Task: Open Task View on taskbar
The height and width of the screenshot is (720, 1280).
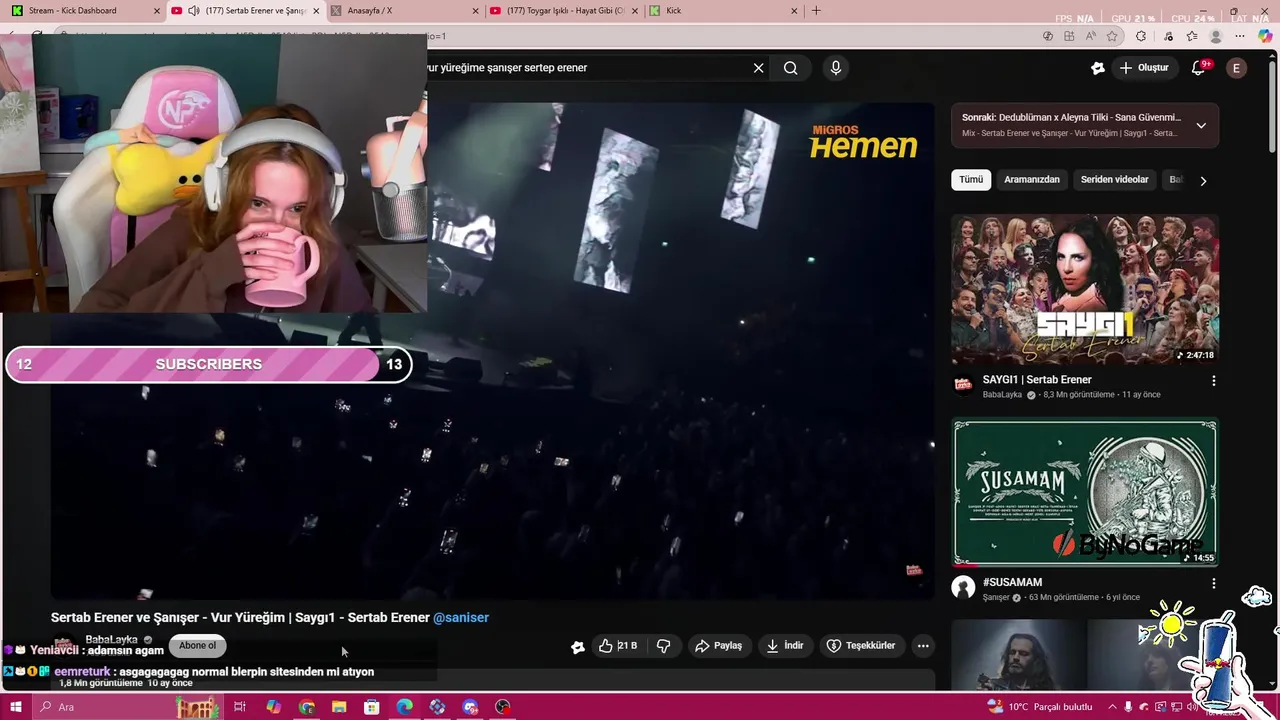Action: point(240,707)
